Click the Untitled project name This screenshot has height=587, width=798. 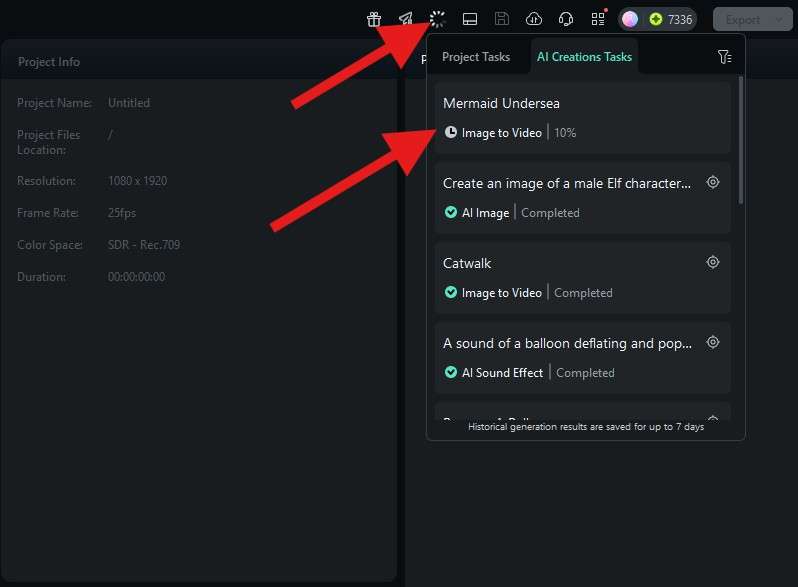[129, 103]
